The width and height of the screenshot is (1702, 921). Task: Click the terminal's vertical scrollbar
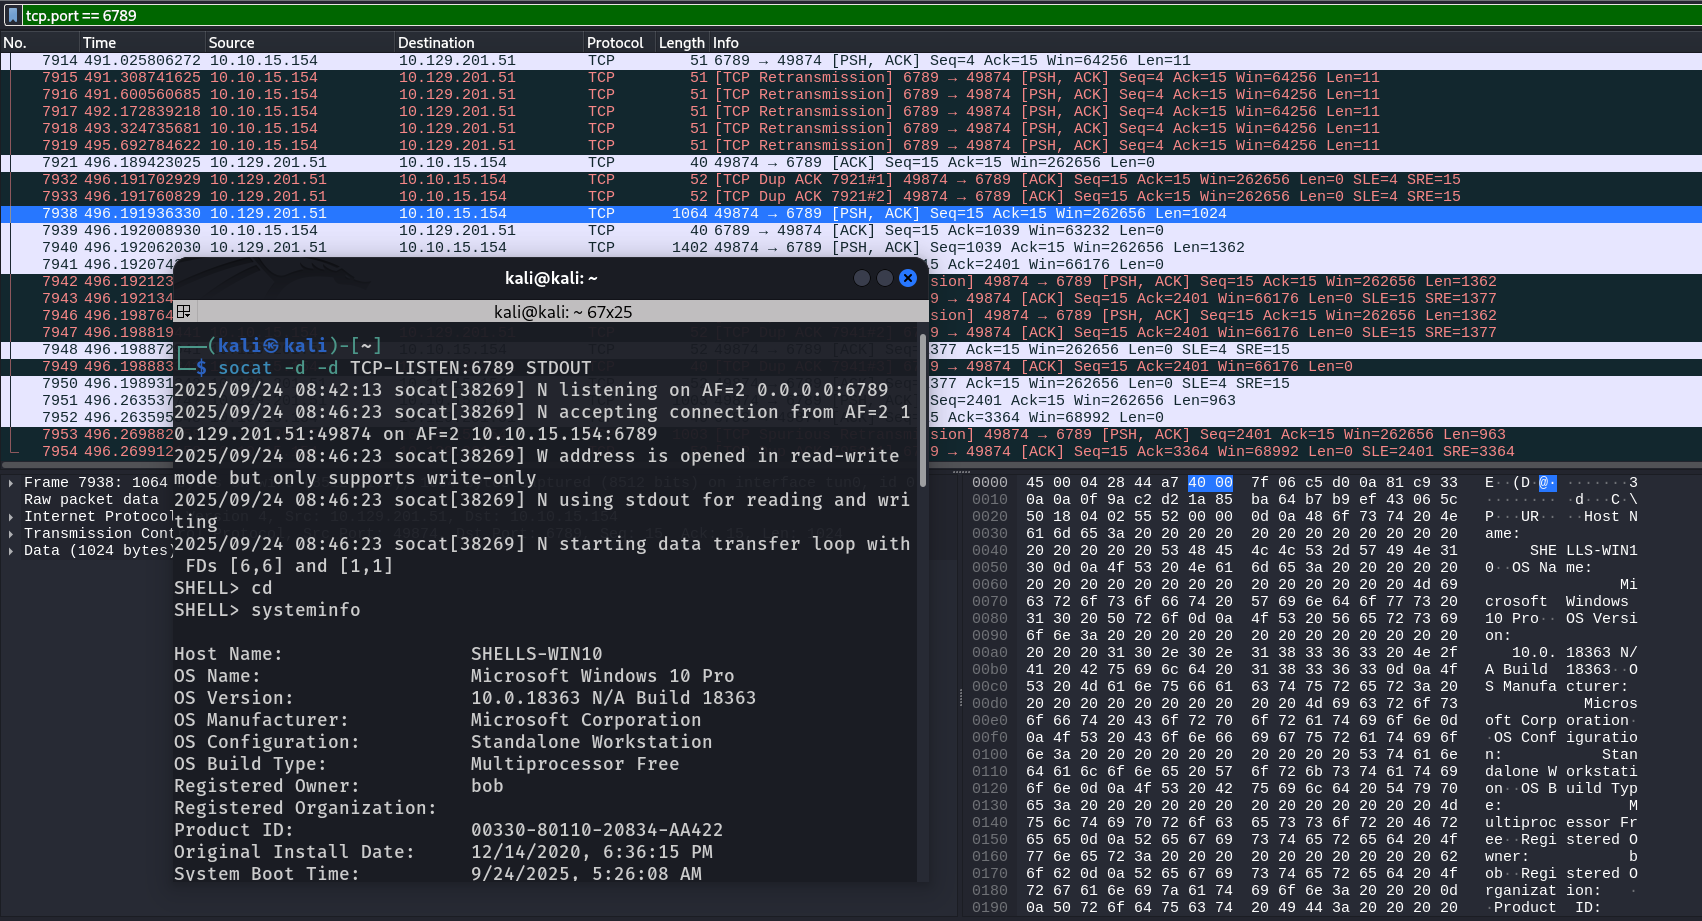(x=922, y=420)
